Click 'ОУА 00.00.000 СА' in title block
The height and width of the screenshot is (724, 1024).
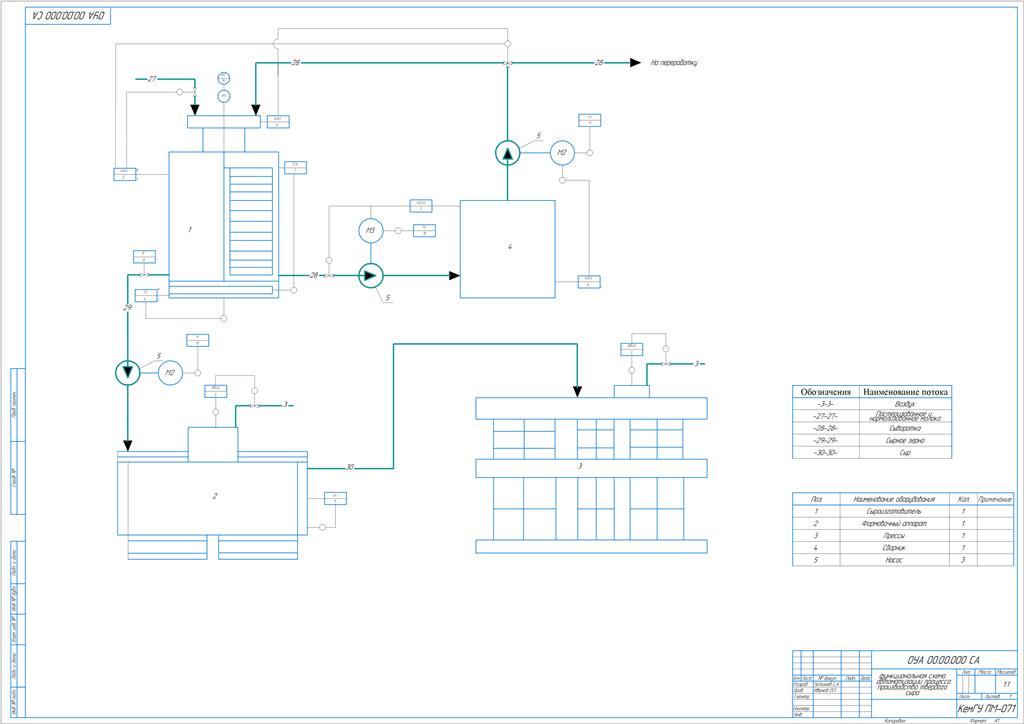click(x=944, y=660)
